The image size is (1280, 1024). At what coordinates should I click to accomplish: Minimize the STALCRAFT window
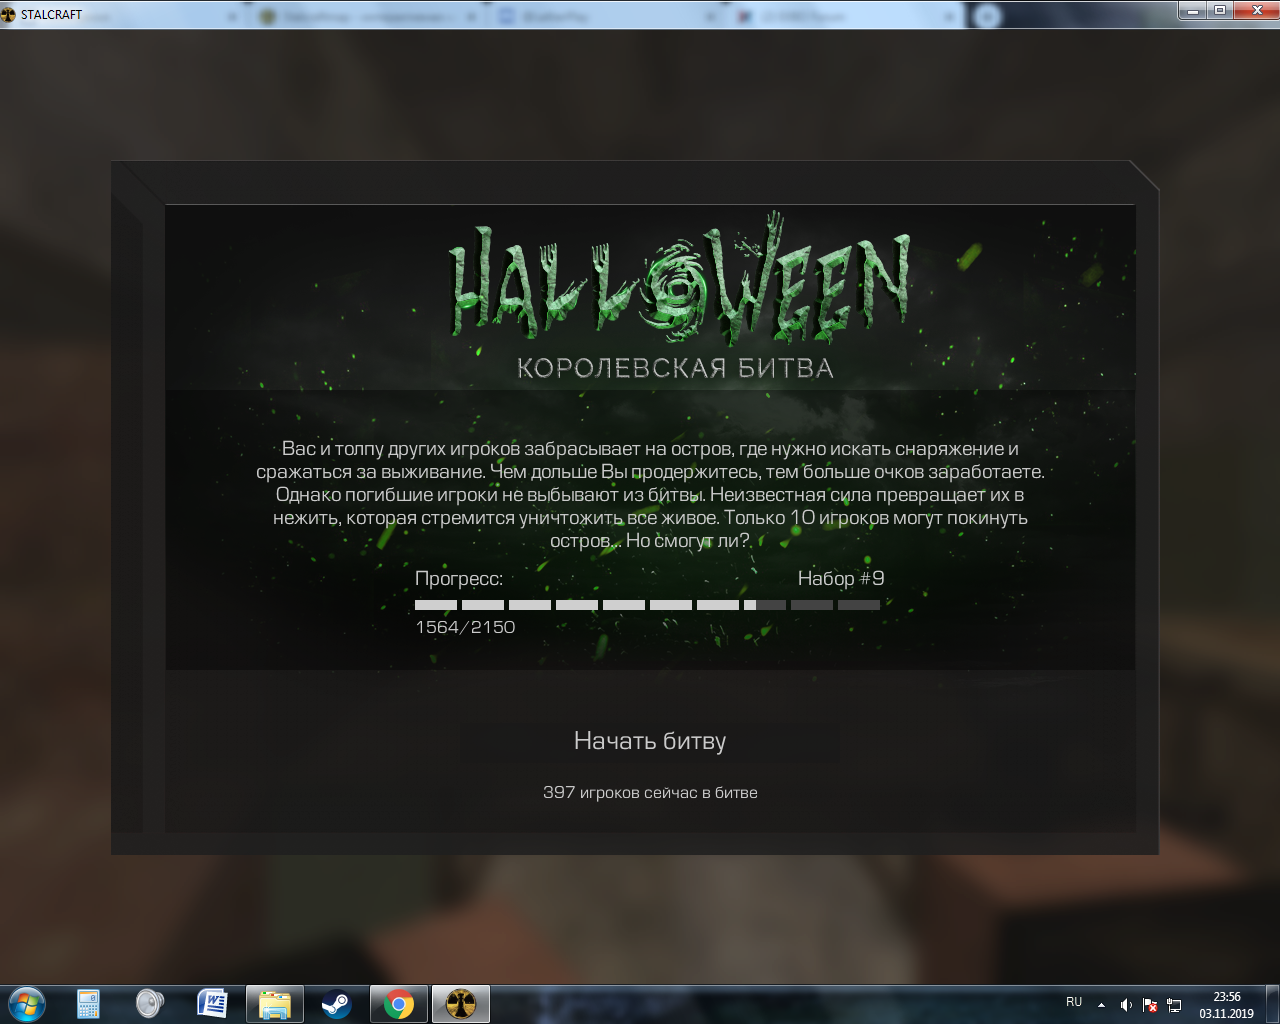click(x=1193, y=10)
